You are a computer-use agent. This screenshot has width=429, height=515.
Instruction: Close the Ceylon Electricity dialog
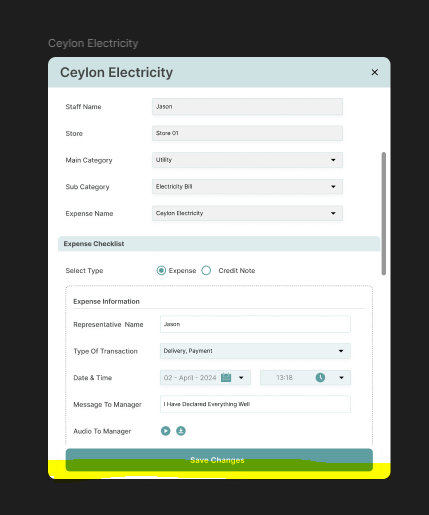point(375,72)
